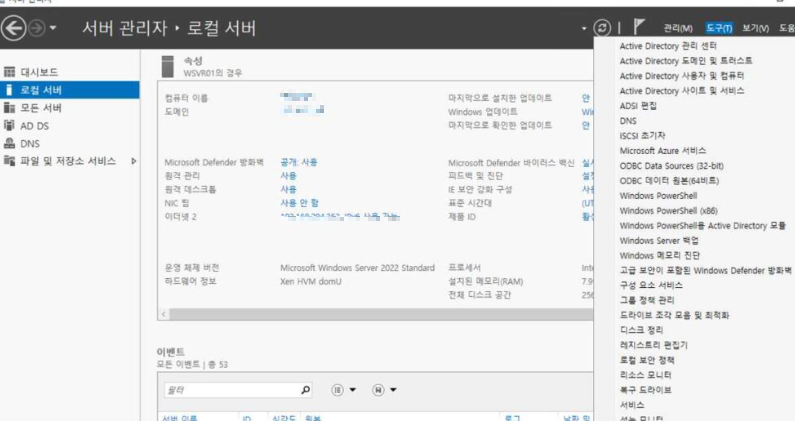Open 구성 요소 서비스
The height and width of the screenshot is (421, 795).
pyautogui.click(x=651, y=285)
